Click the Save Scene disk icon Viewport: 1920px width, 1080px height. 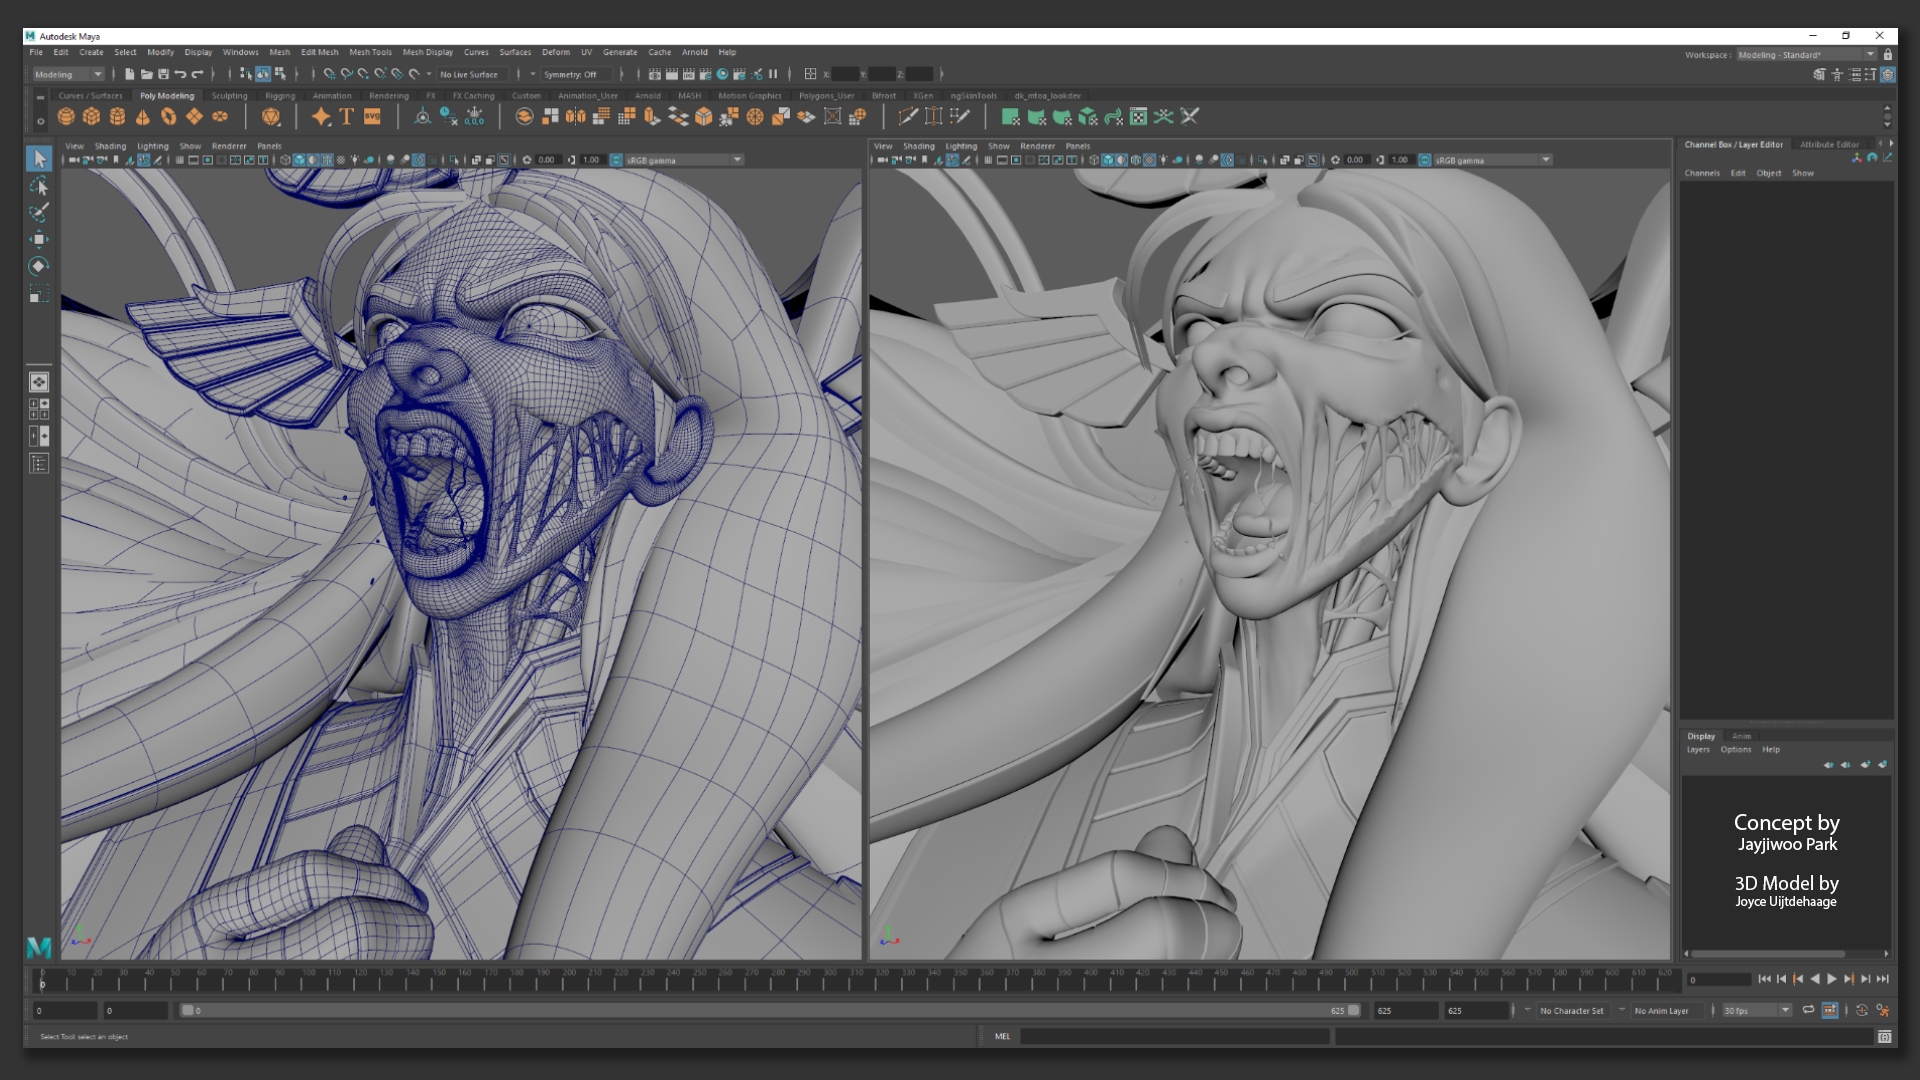pyautogui.click(x=164, y=74)
